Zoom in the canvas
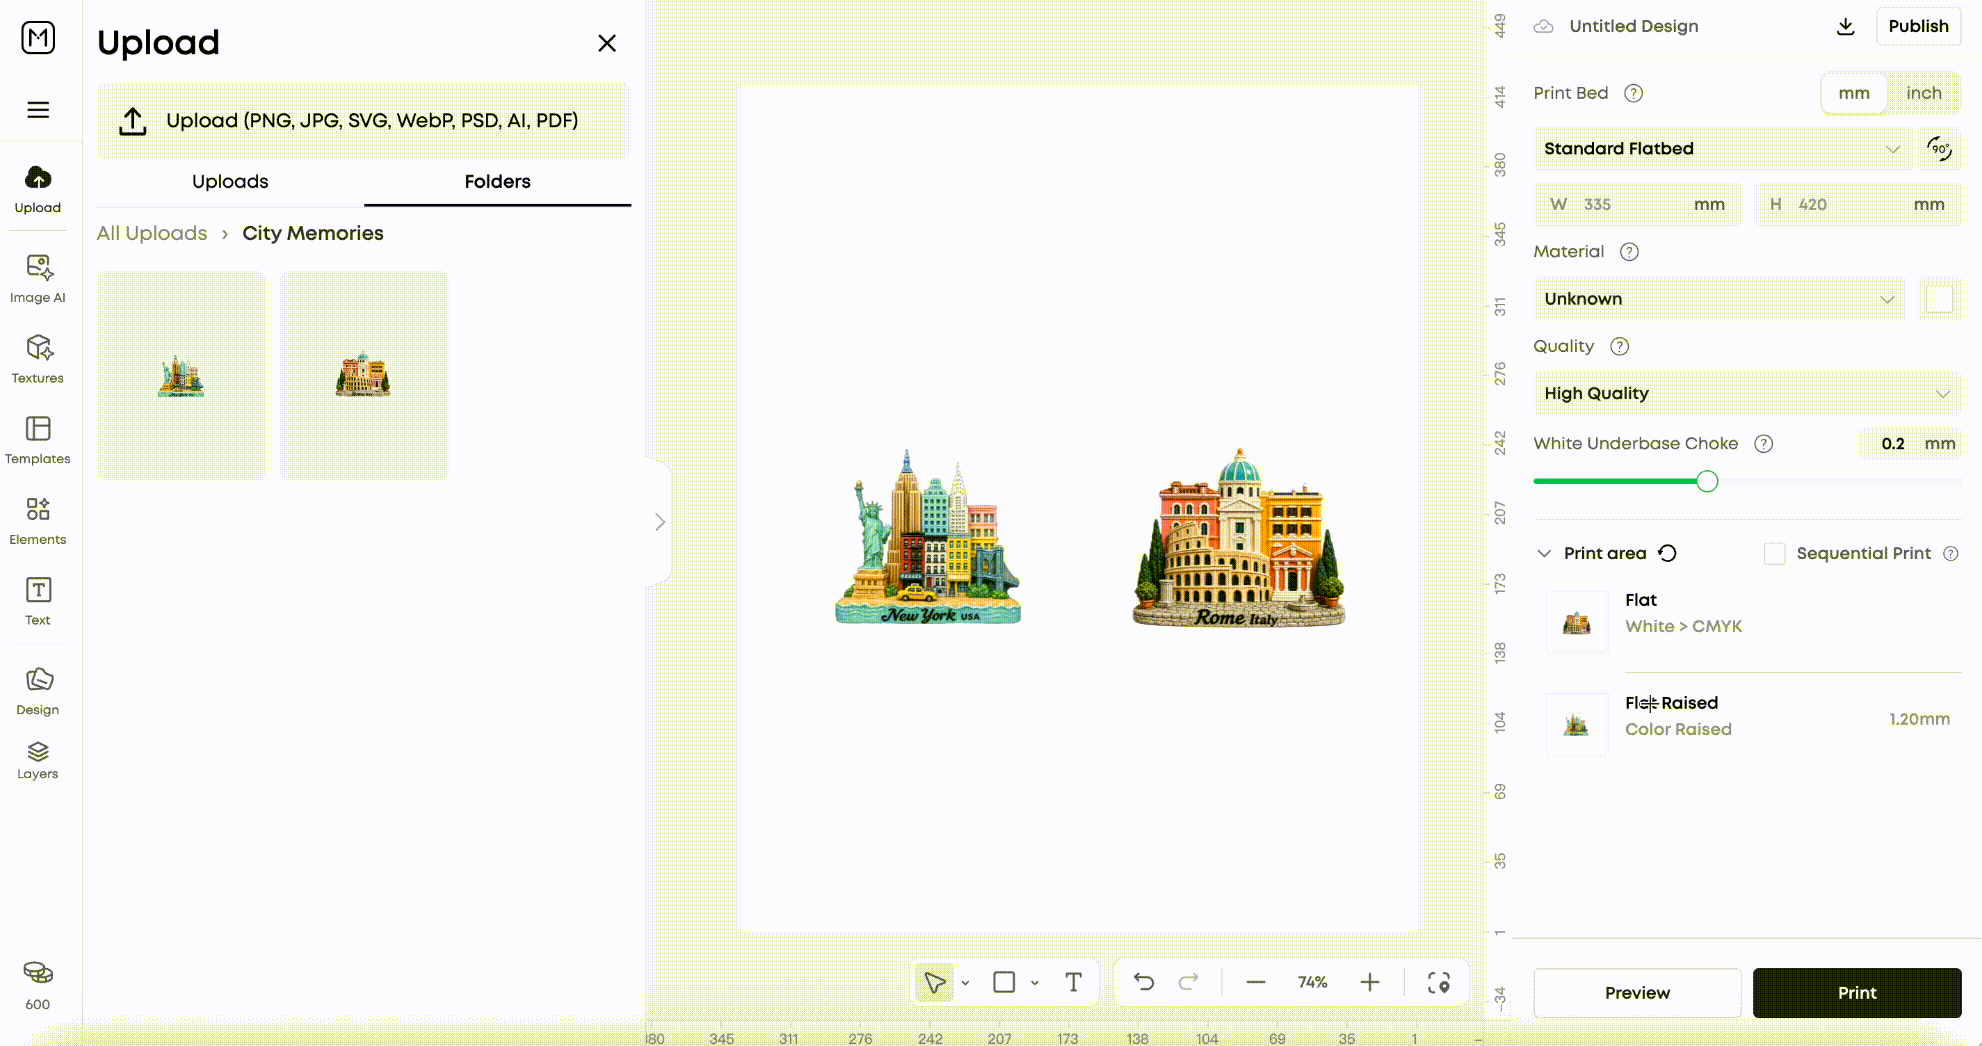1982x1046 pixels. [x=1370, y=983]
